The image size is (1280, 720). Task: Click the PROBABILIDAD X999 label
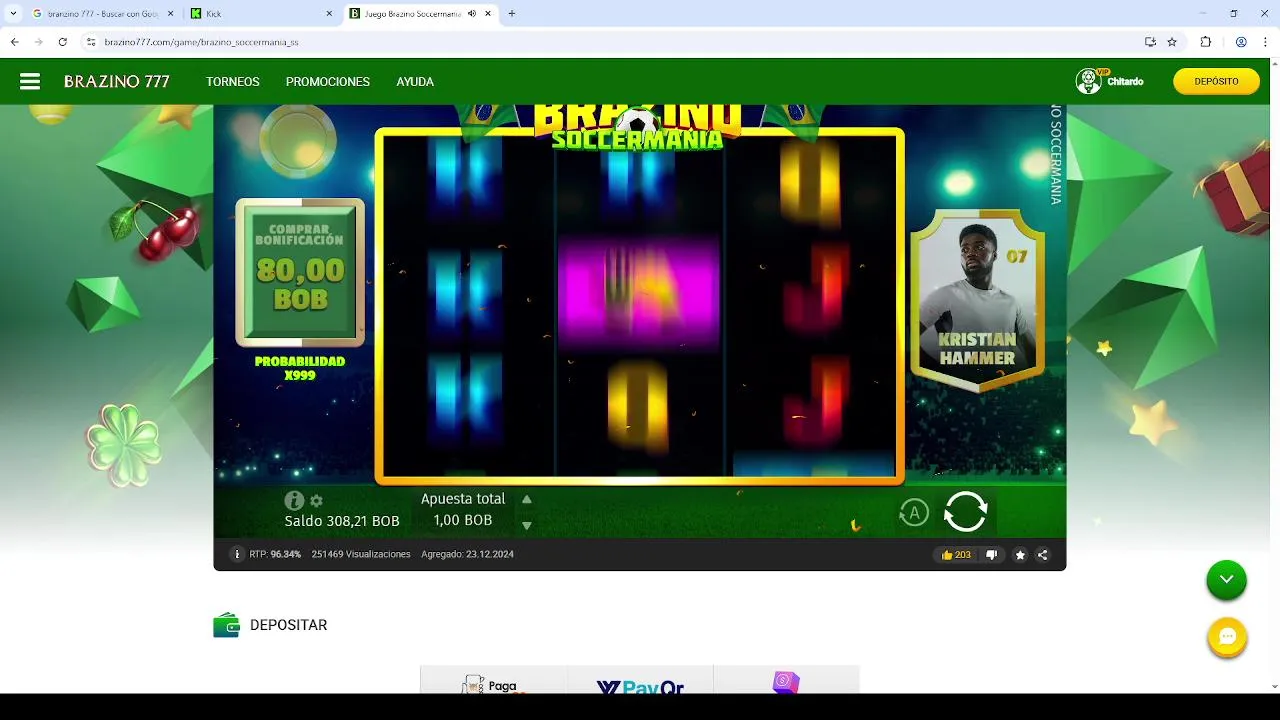click(300, 368)
